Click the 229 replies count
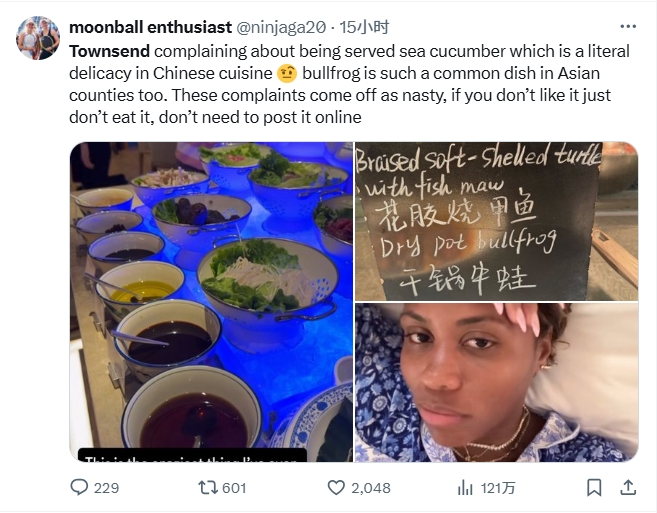 pyautogui.click(x=106, y=488)
